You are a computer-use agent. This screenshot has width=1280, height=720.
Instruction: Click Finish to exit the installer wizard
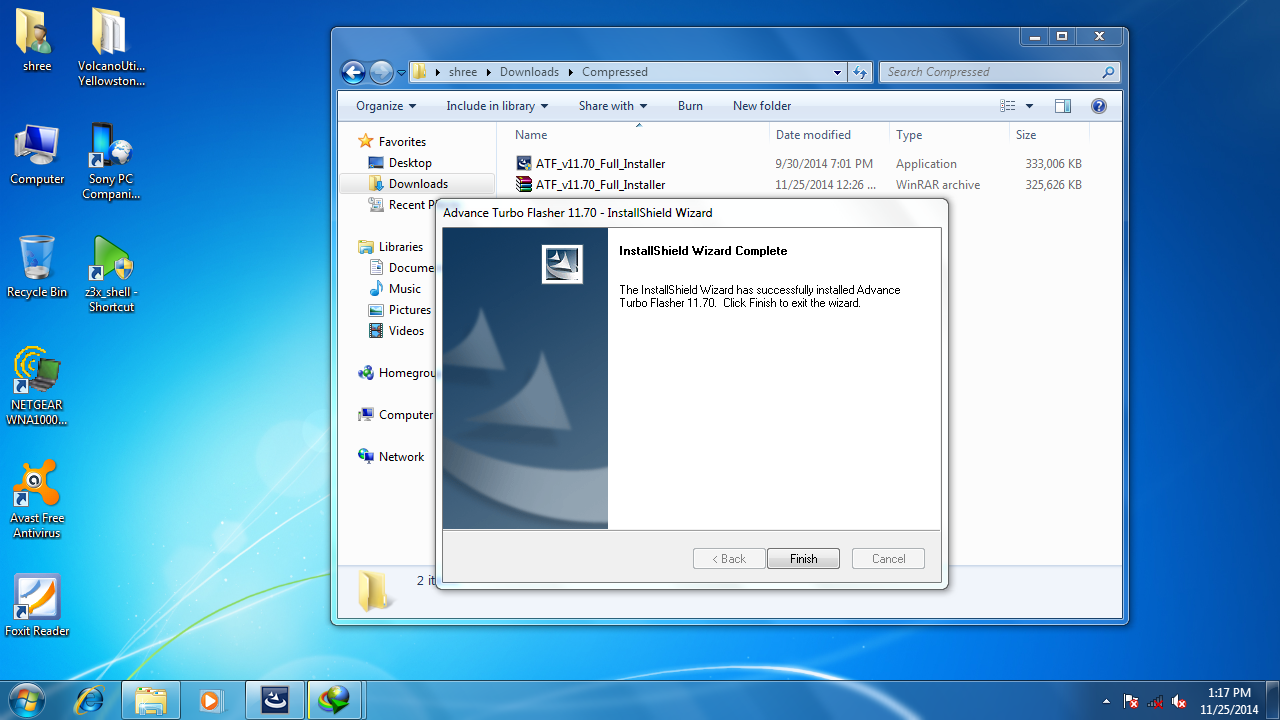(x=803, y=559)
